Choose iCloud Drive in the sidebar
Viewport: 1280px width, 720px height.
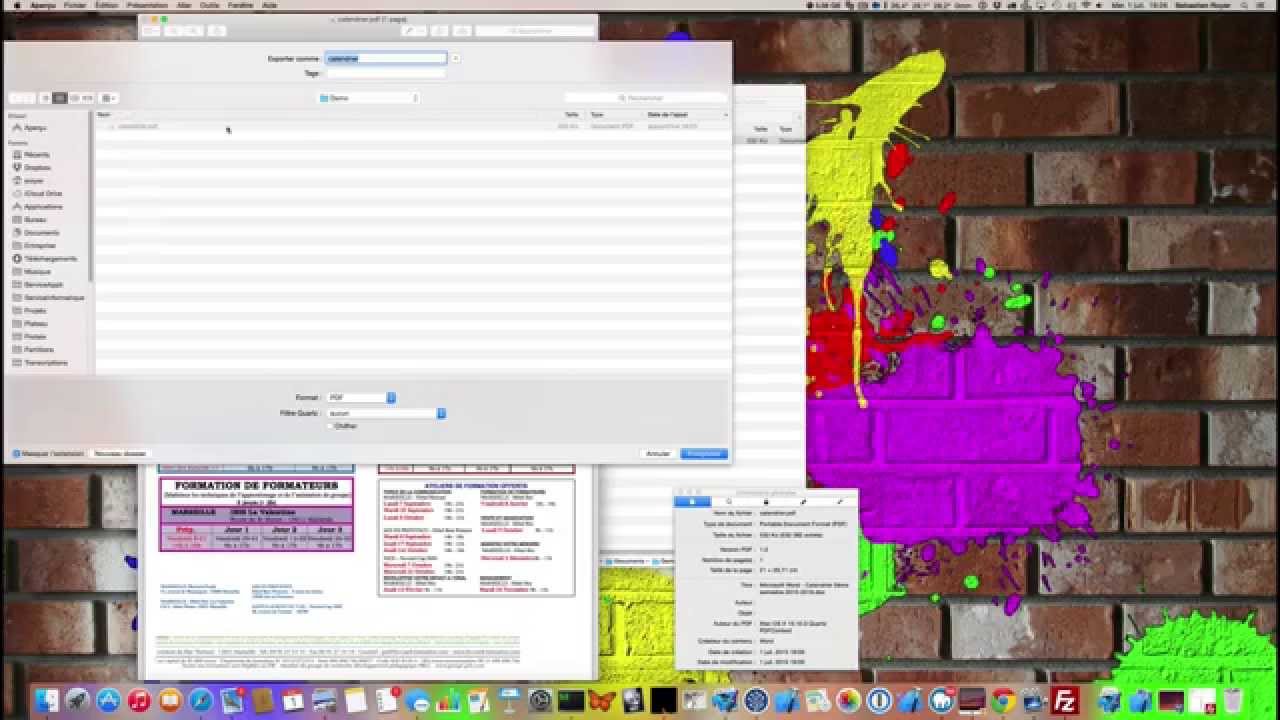(42, 194)
